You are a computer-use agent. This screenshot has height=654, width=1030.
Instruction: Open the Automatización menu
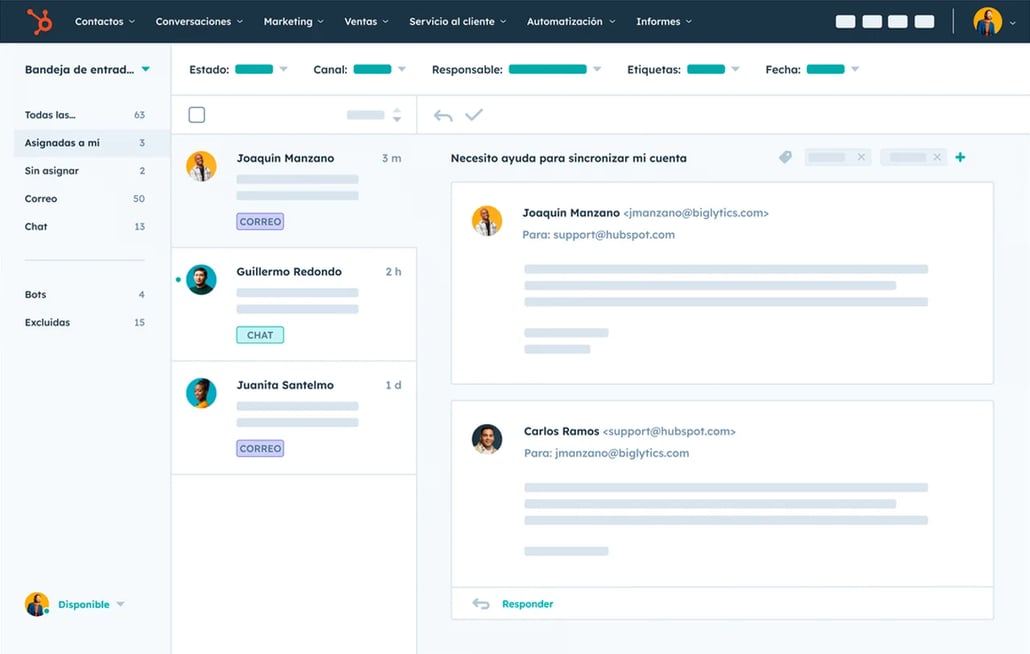[x=571, y=22]
